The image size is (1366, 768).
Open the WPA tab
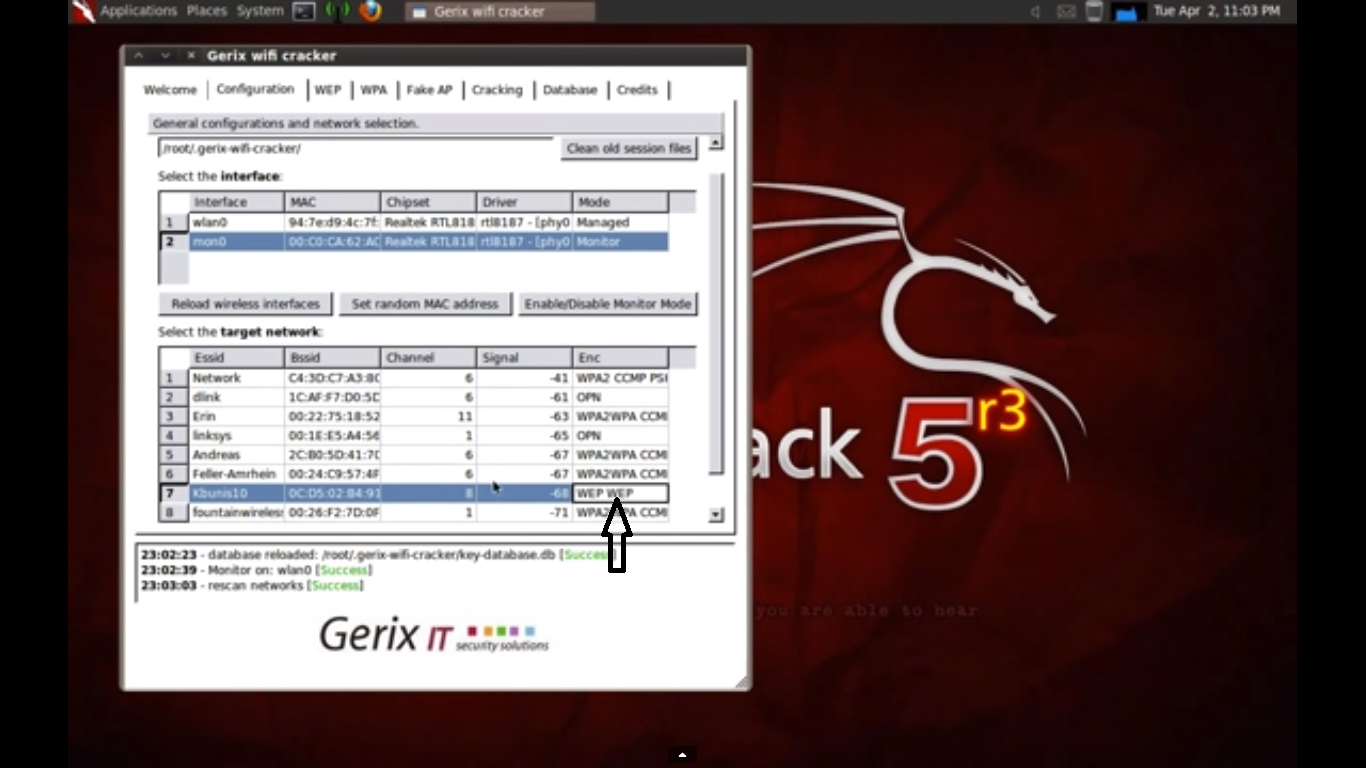[373, 90]
